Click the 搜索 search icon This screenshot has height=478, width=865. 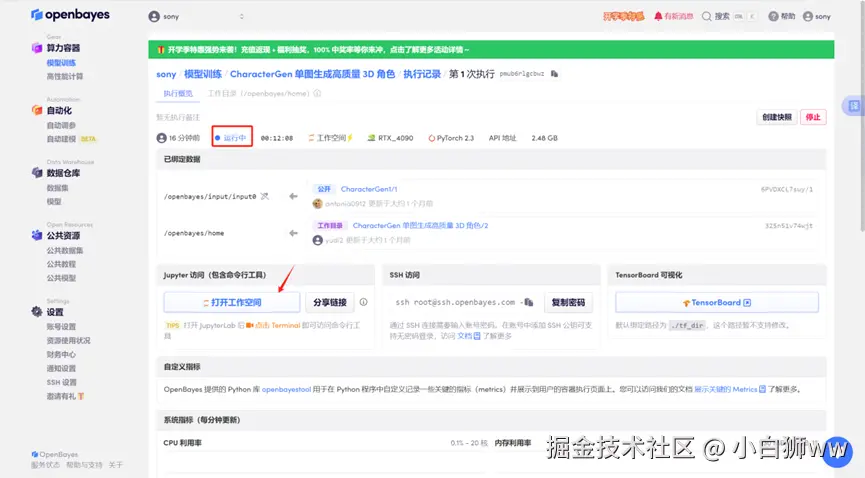coord(706,17)
